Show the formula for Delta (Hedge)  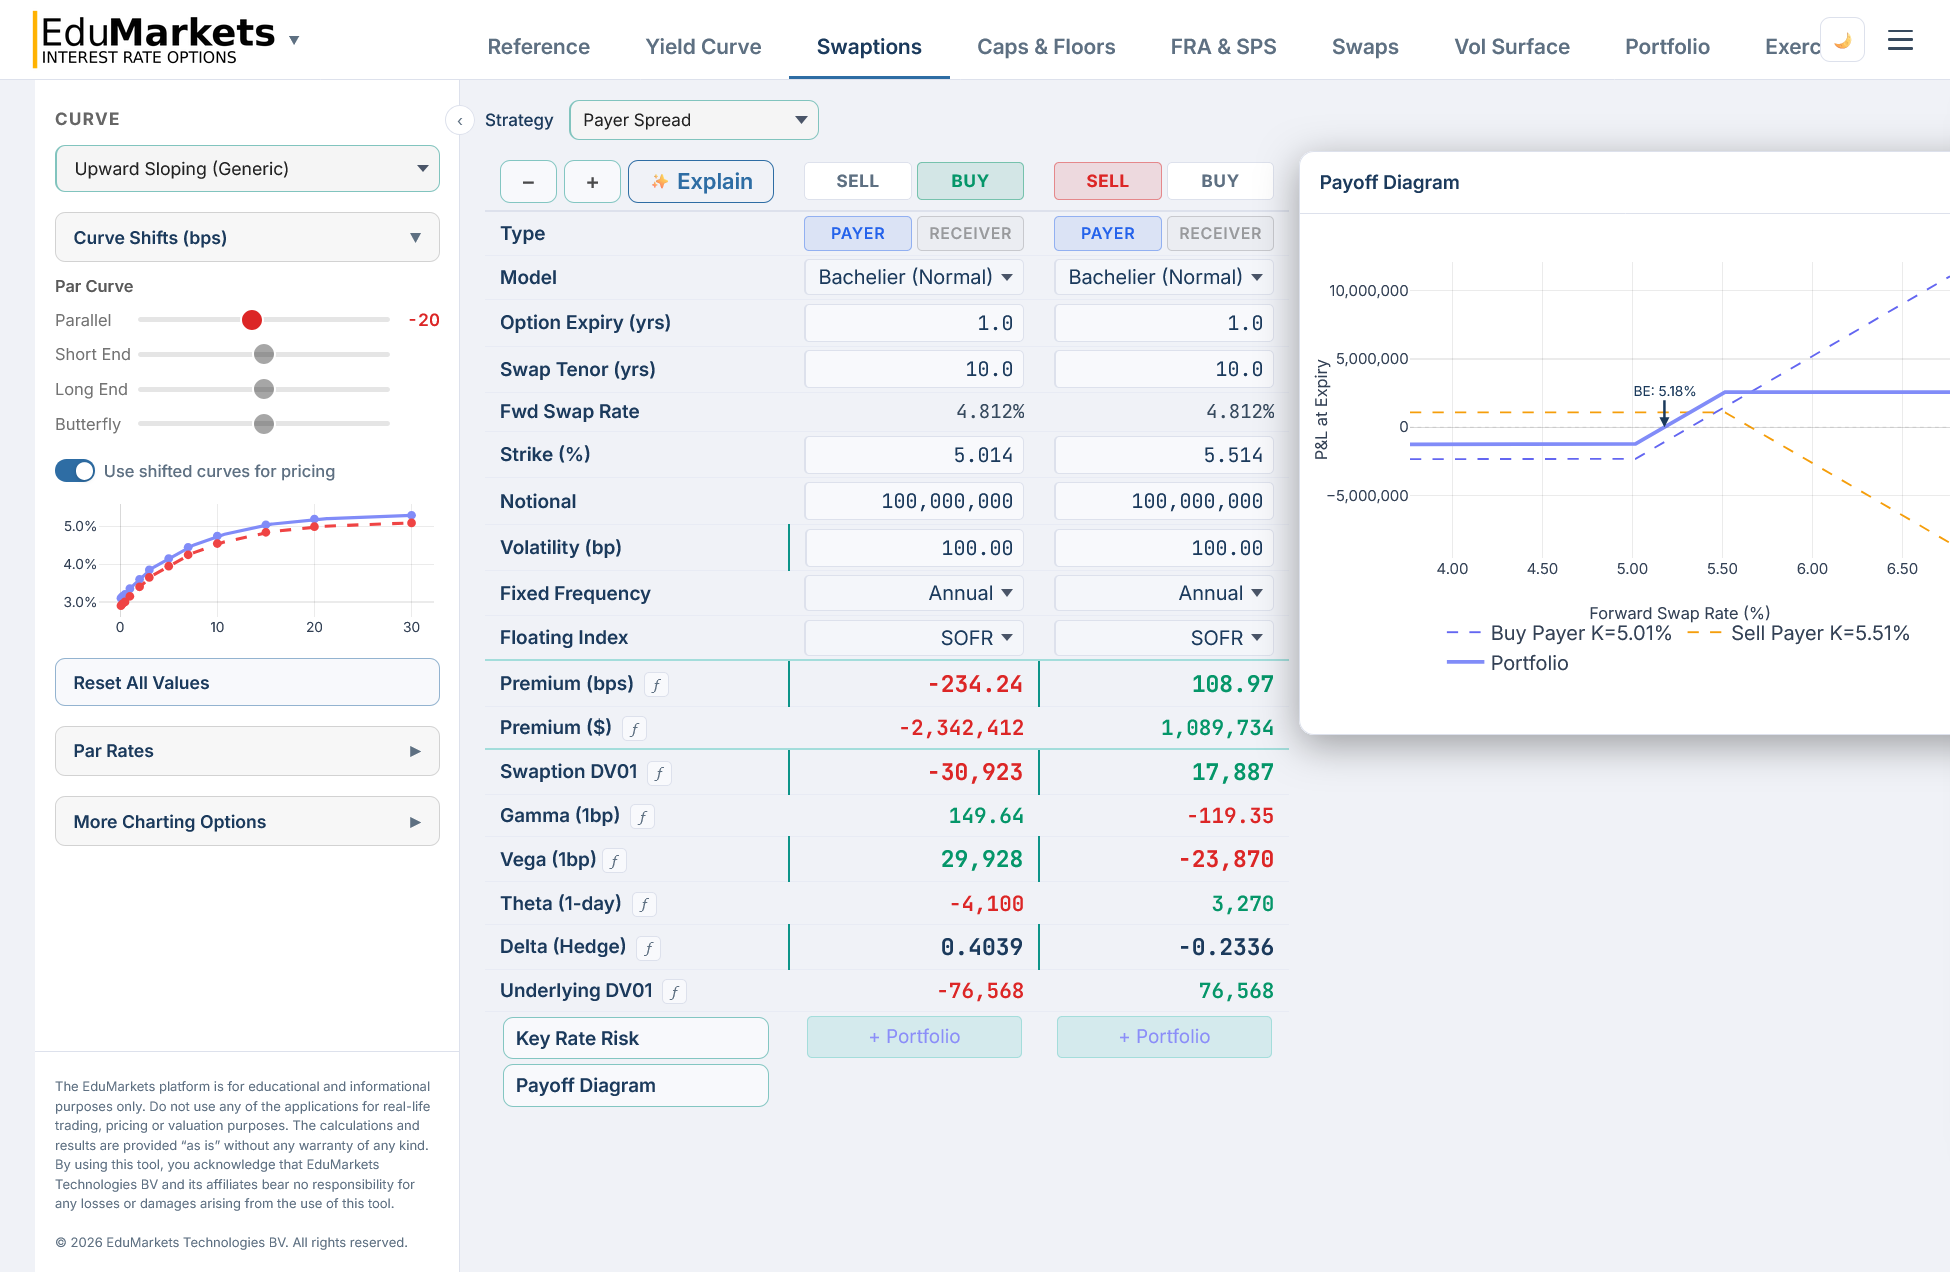(x=648, y=948)
